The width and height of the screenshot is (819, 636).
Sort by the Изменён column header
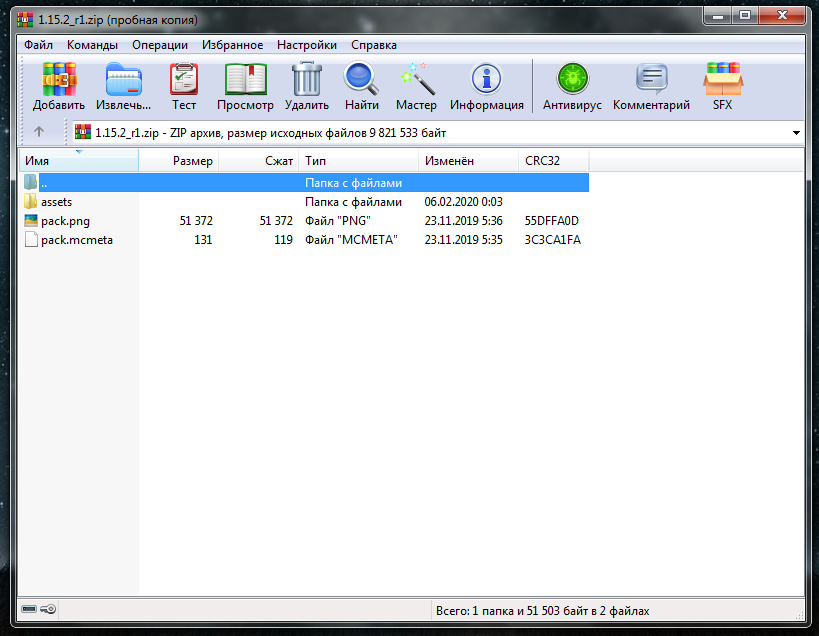[x=468, y=160]
